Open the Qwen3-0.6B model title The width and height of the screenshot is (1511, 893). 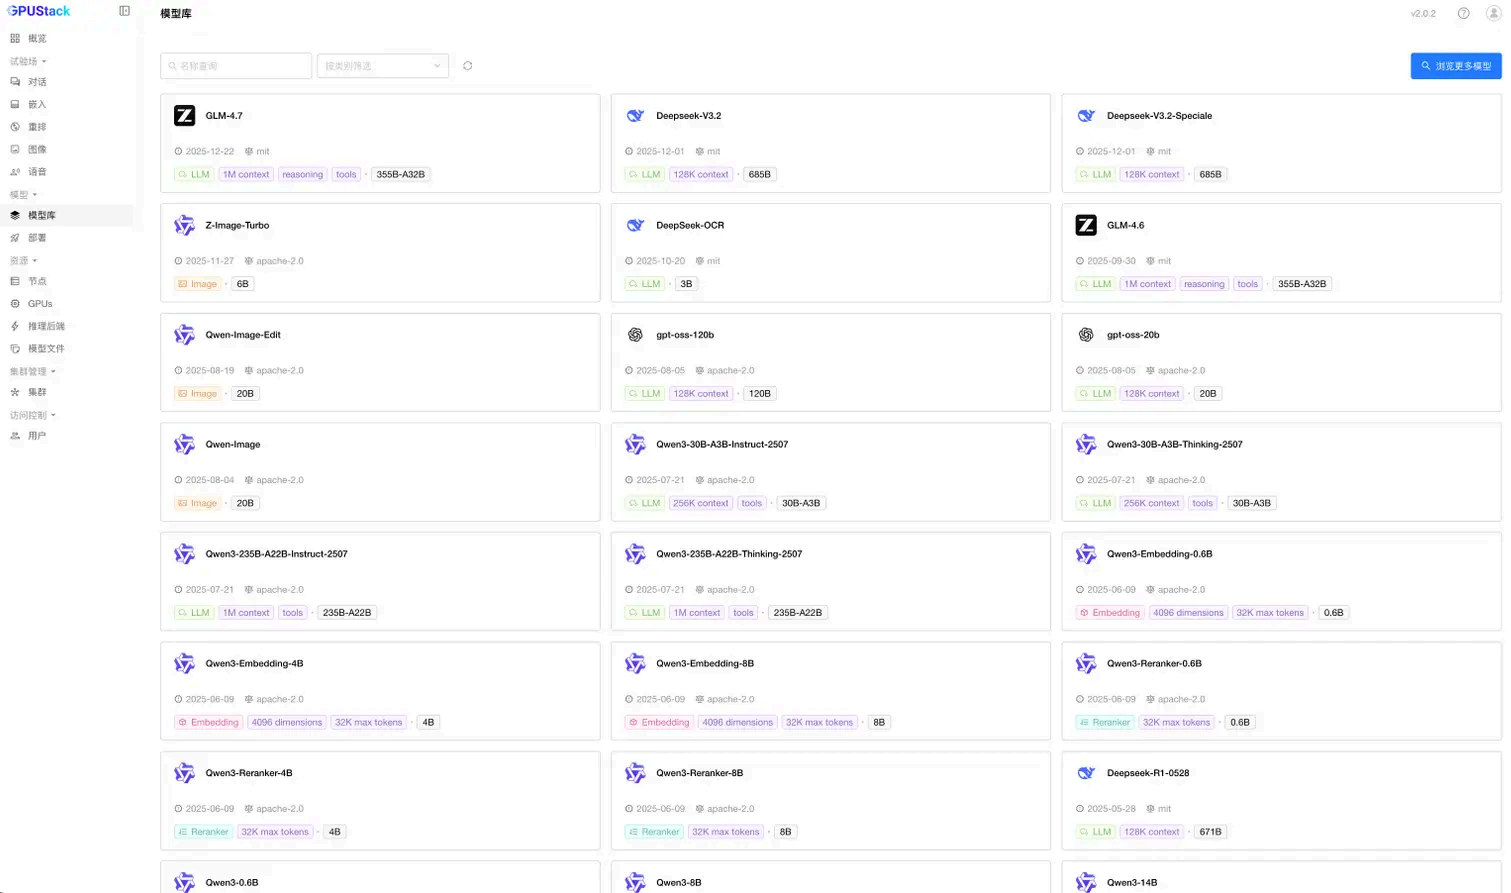click(232, 882)
